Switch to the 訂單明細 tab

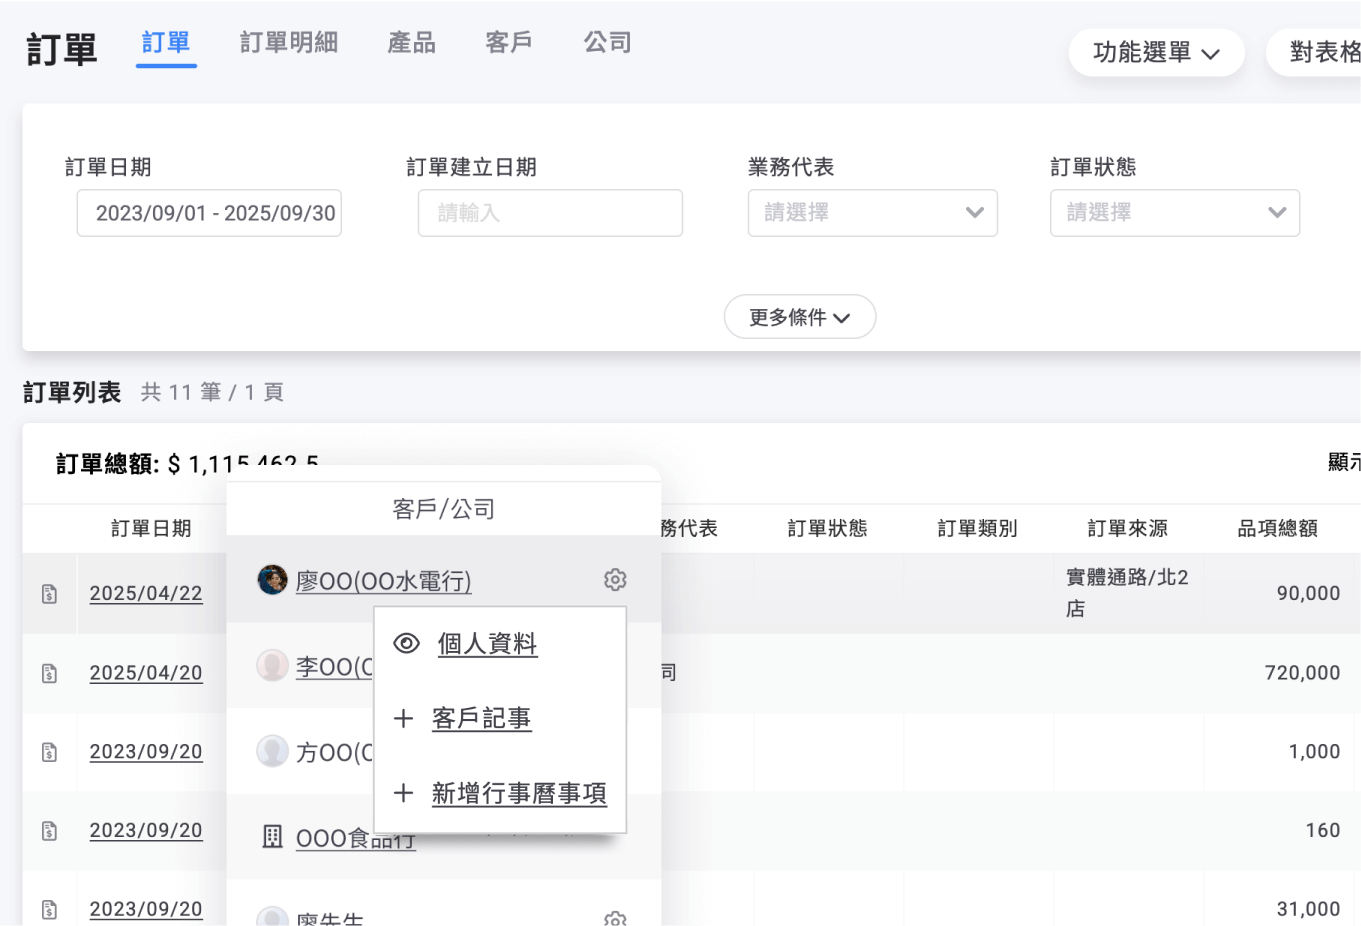[x=289, y=42]
